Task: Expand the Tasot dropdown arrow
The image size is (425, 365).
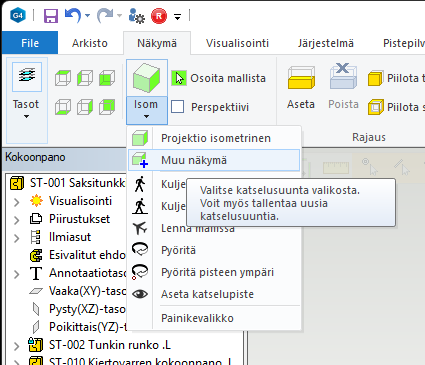Action: [26, 116]
